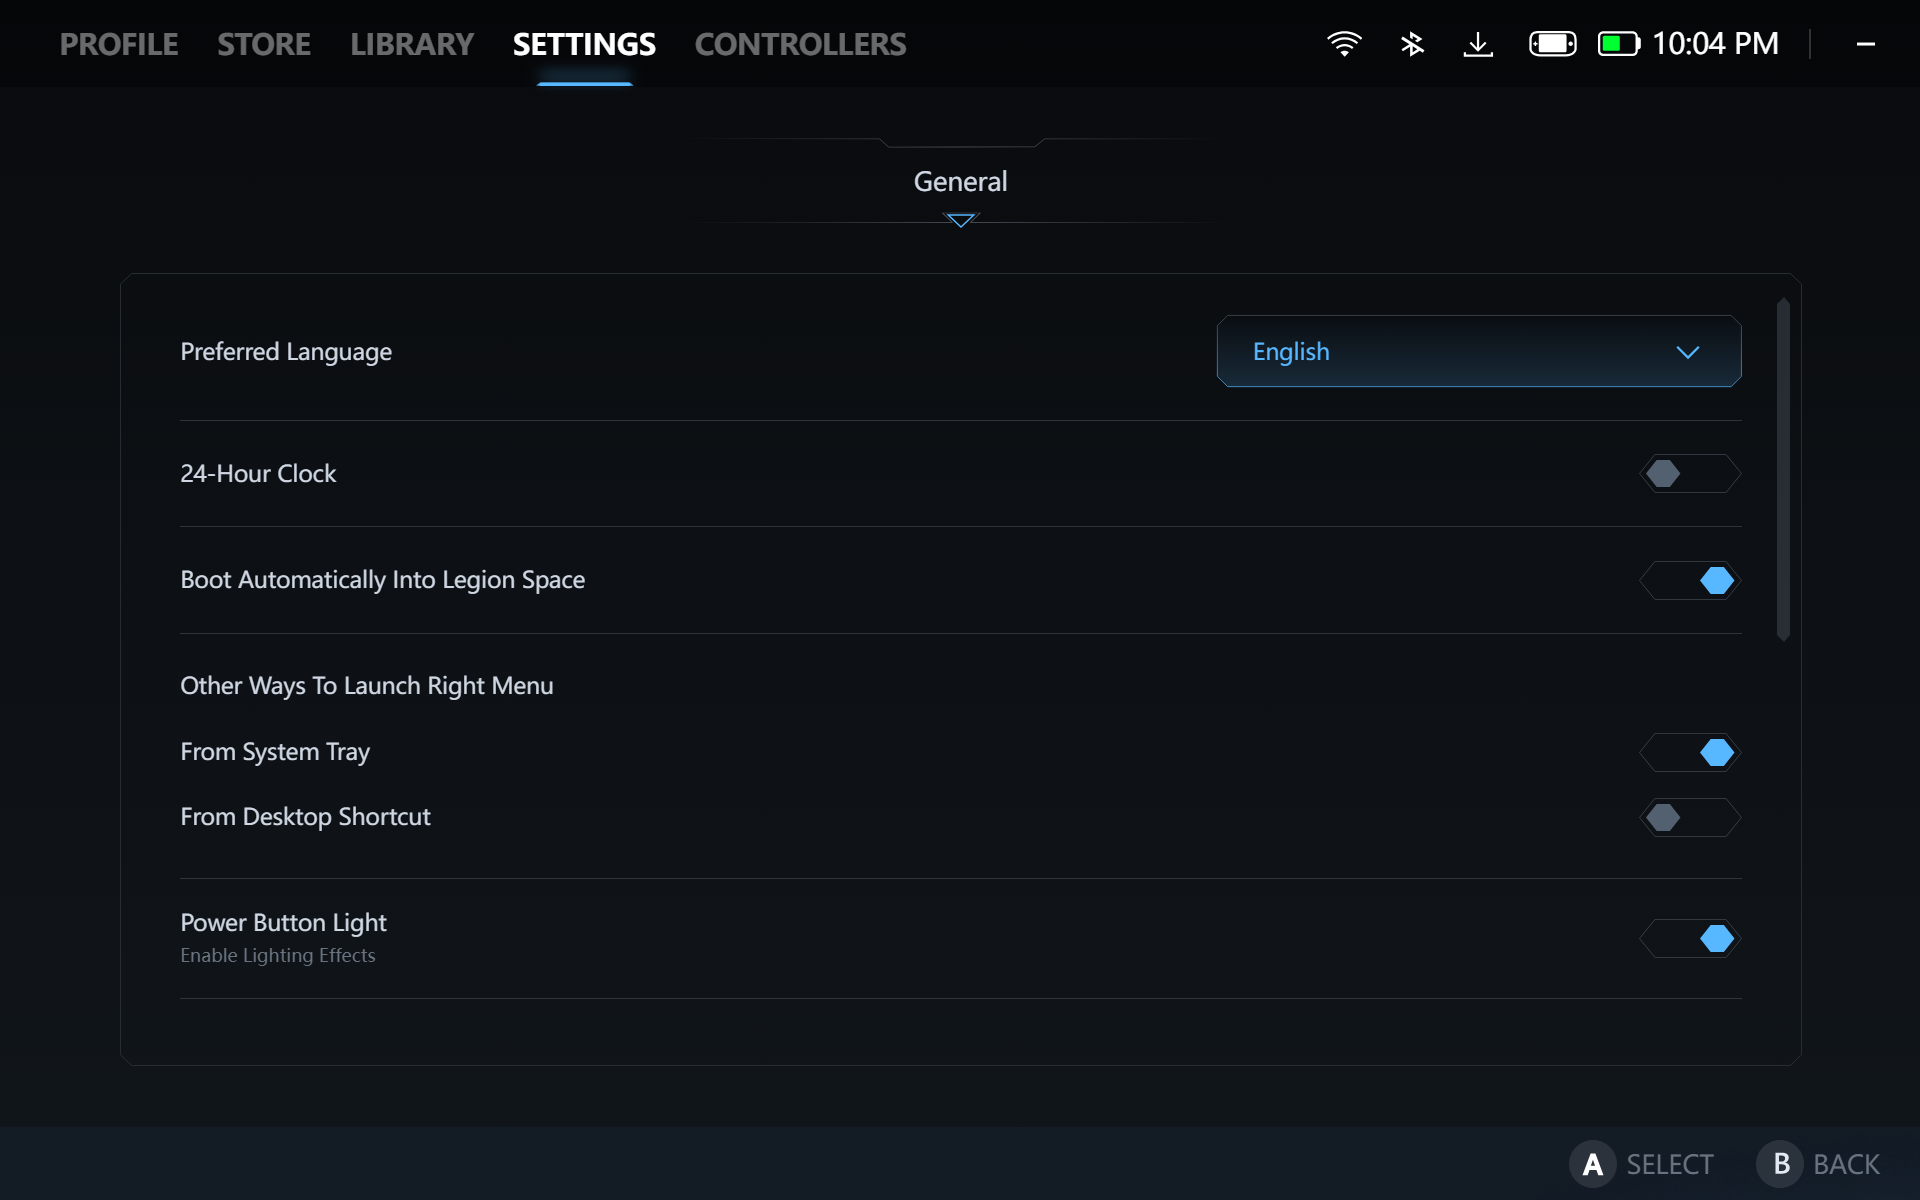Enable launching right menu From Desktop Shortcut
The height and width of the screenshot is (1200, 1920).
pos(1690,817)
